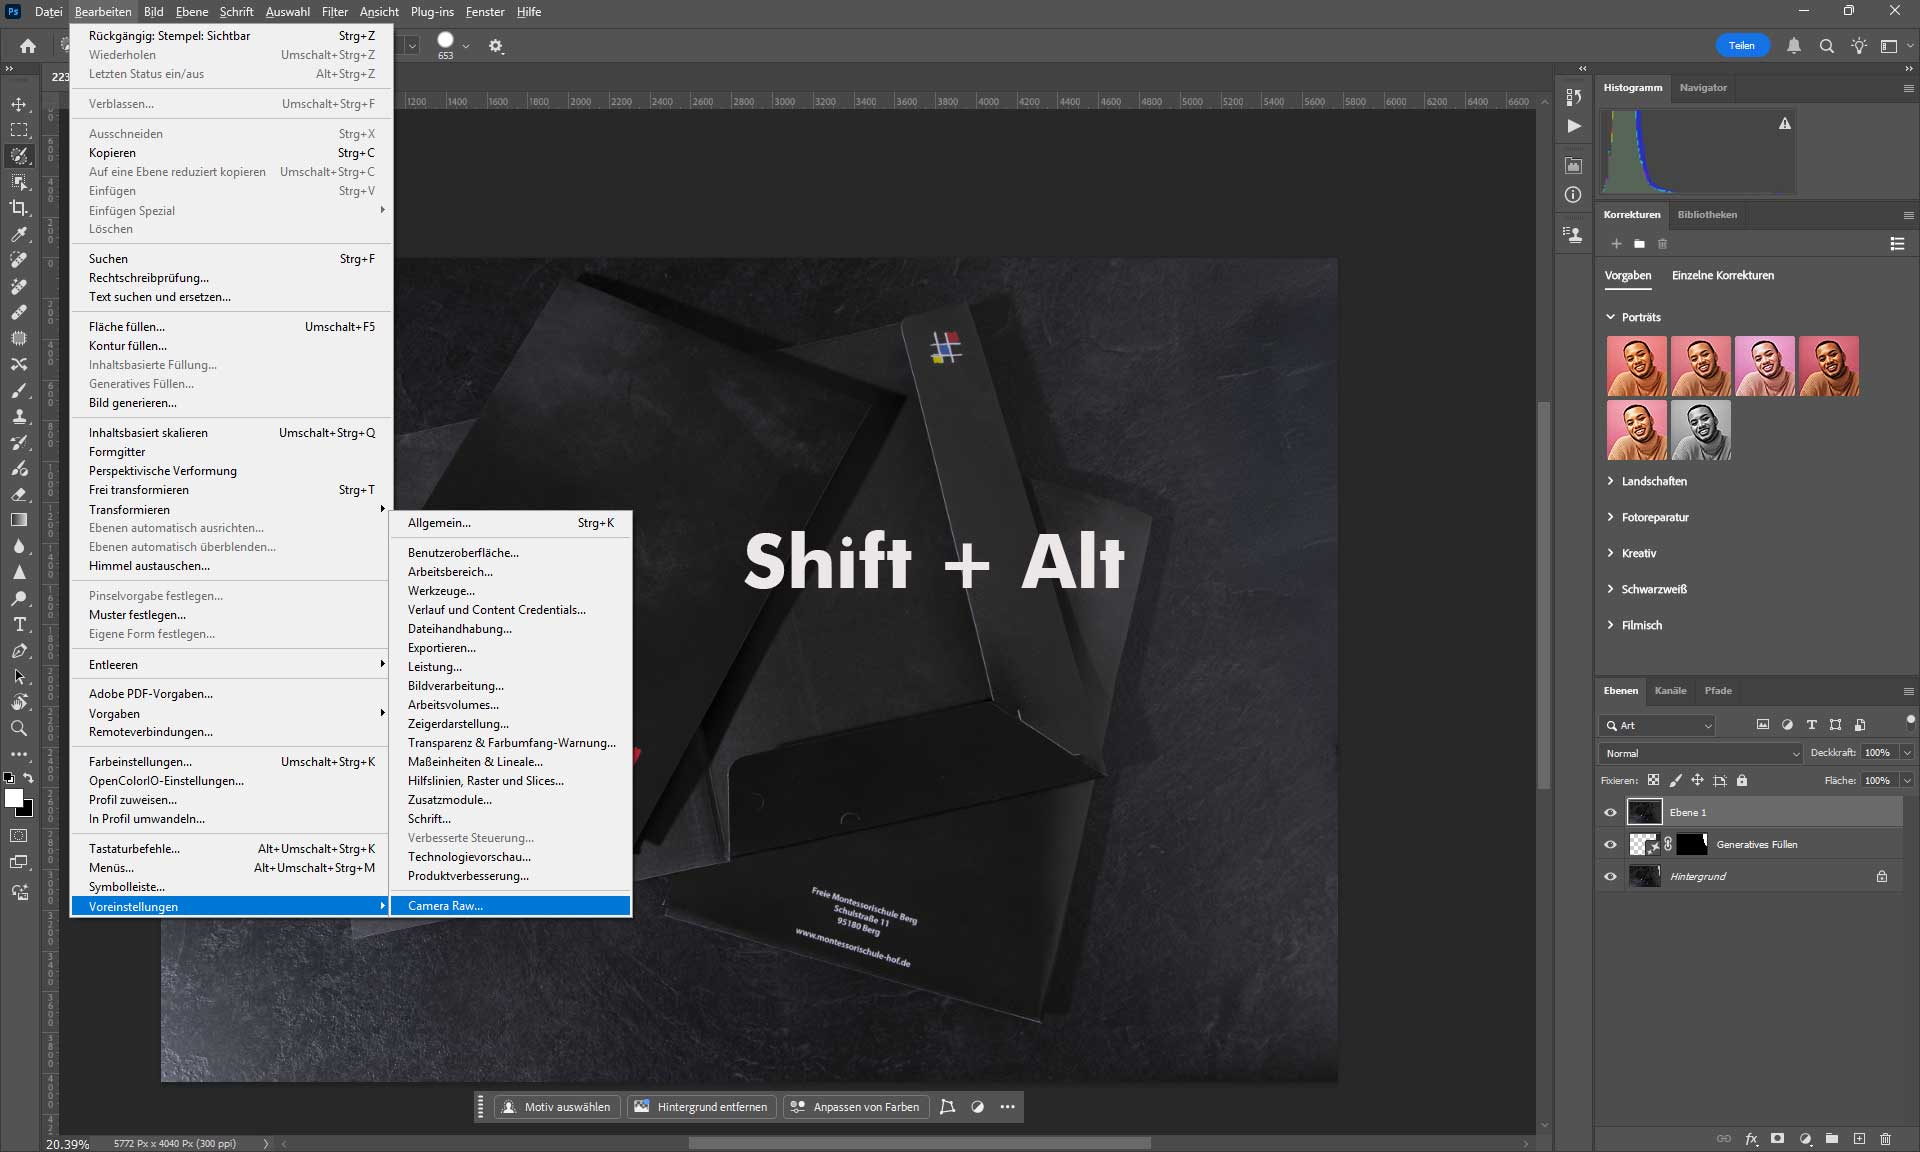Open the Normal blend mode dropdown

(x=1701, y=753)
